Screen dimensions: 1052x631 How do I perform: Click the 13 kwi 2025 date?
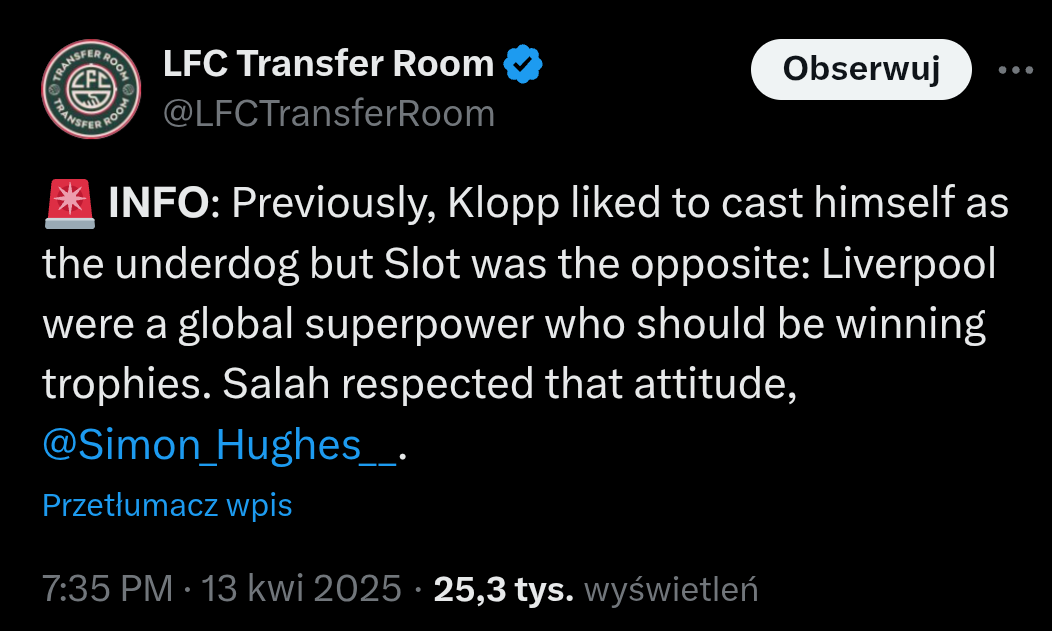click(x=301, y=589)
